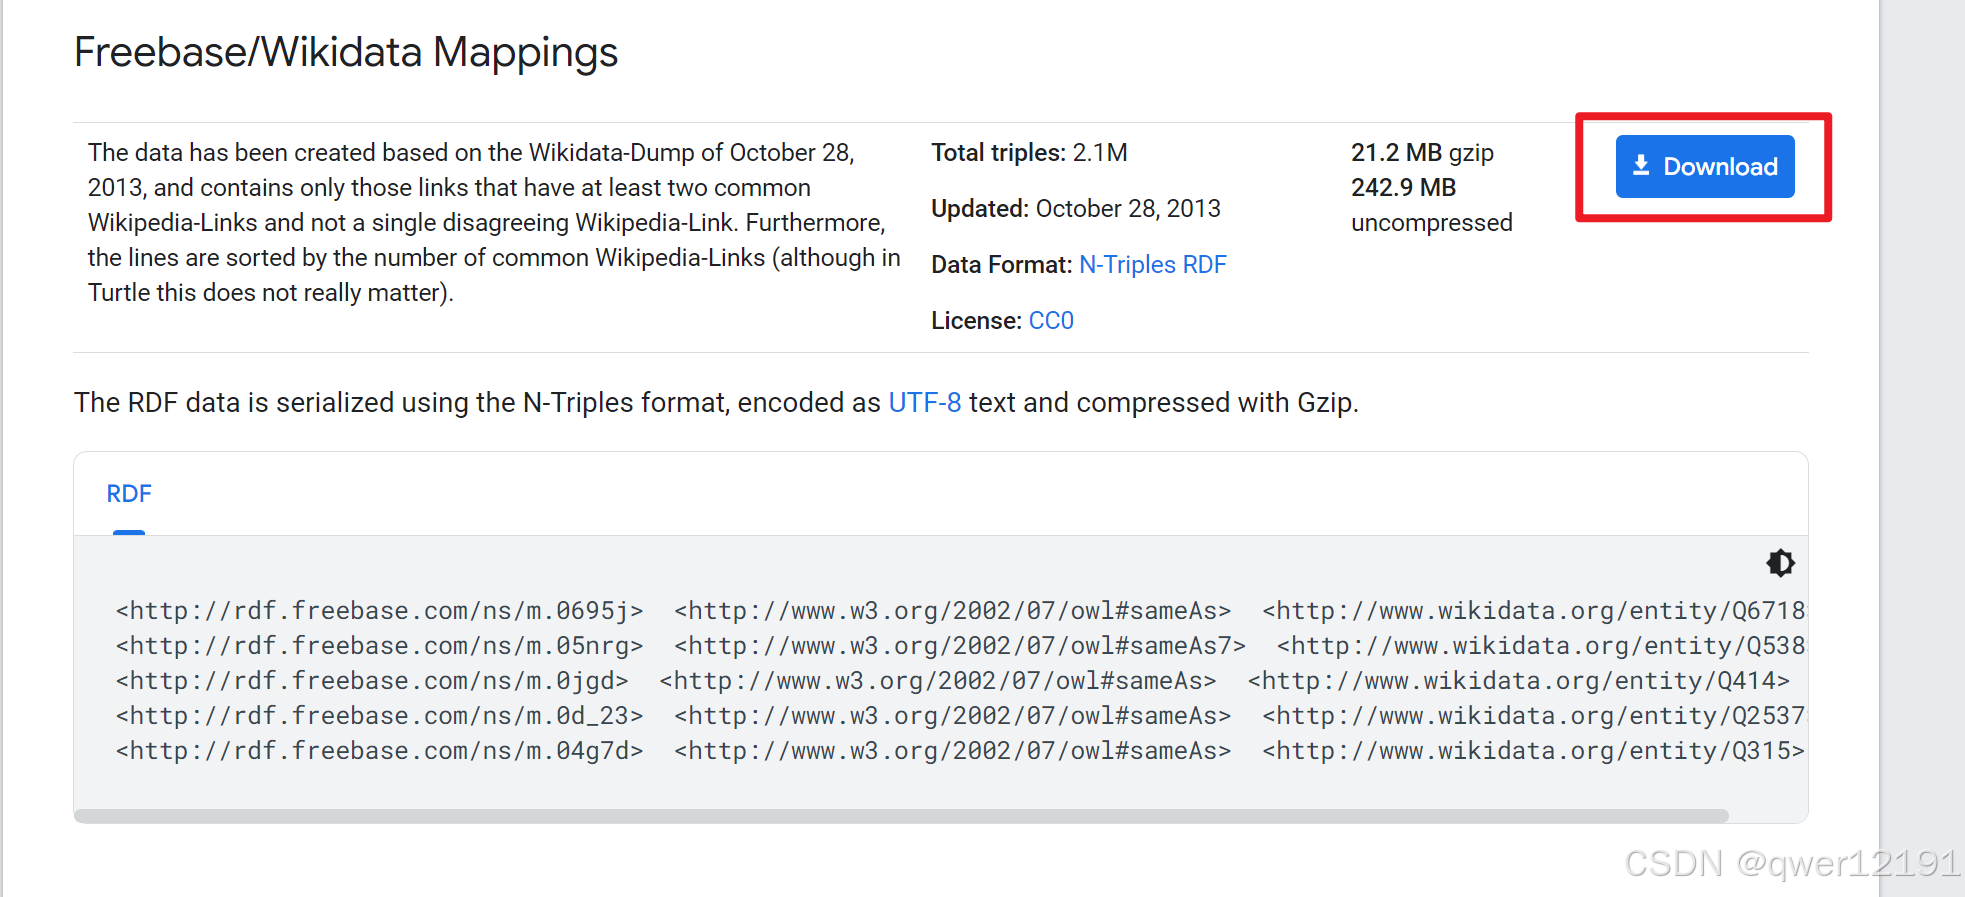This screenshot has width=1965, height=897.
Task: Click the m.0jgd freebase URL line
Action: [x=372, y=681]
